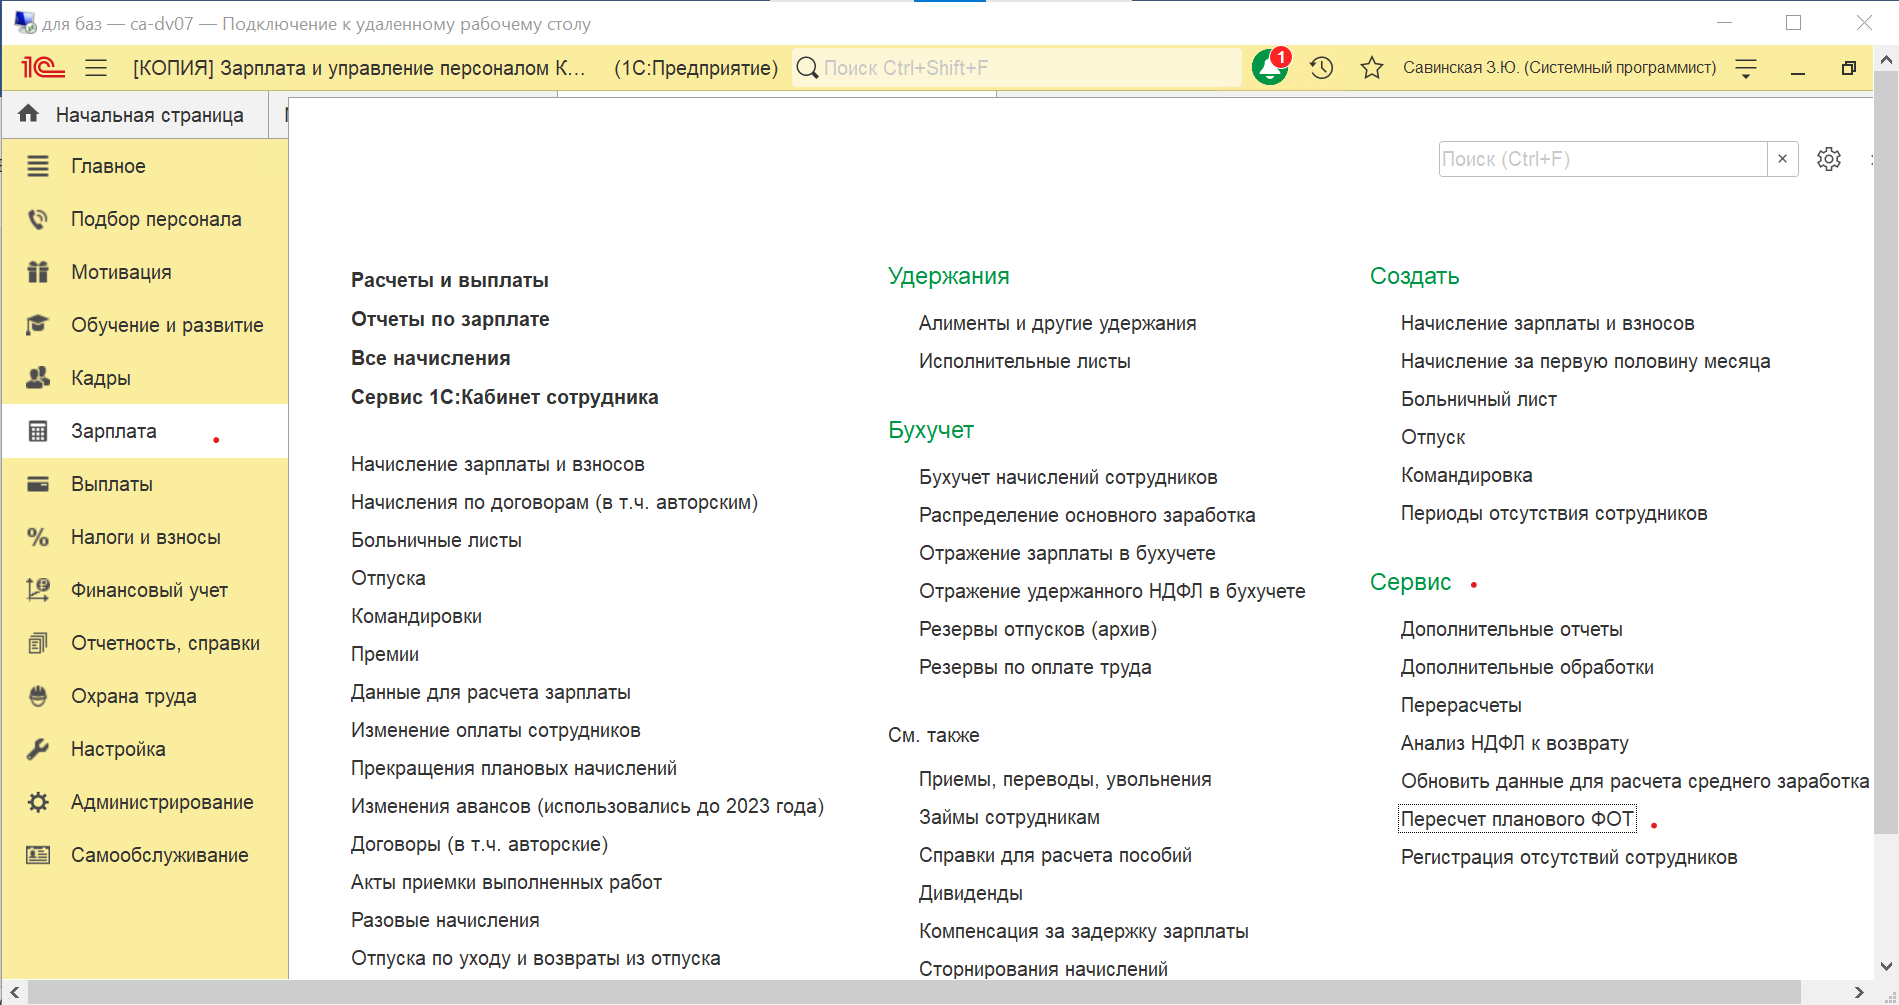Open Администрирование section in sidebar
The image size is (1899, 1005).
(x=161, y=802)
